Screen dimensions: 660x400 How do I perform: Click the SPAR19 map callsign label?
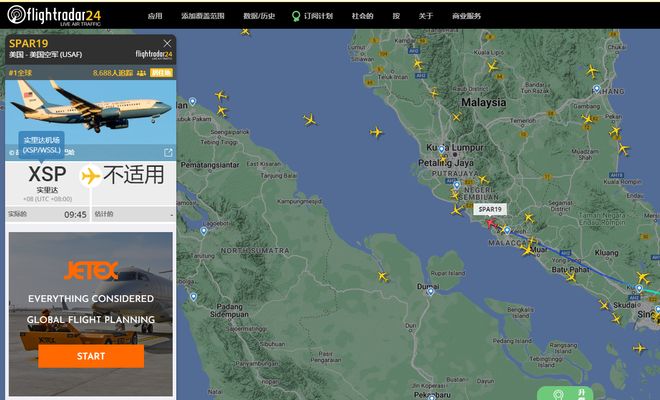tap(490, 209)
